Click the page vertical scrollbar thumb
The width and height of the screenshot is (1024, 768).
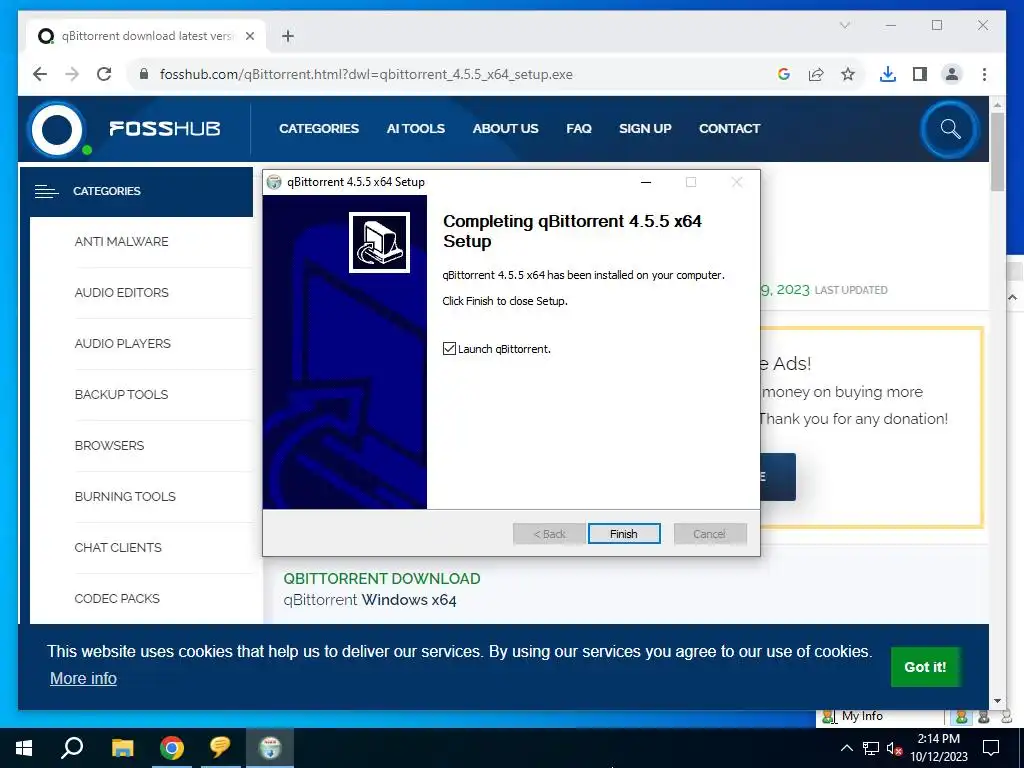[997, 152]
